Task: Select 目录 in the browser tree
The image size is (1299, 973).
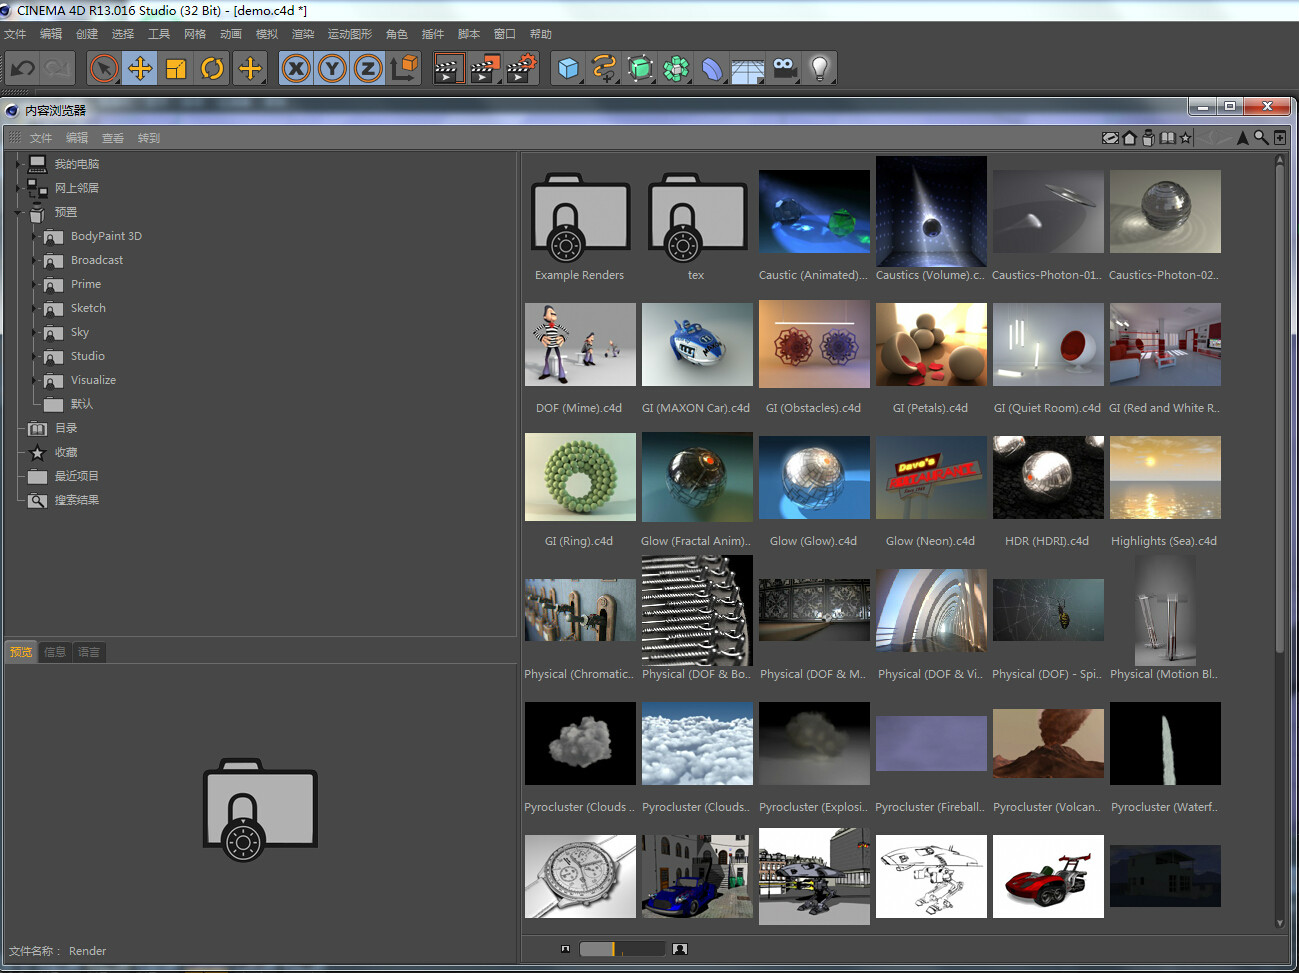Action: (66, 428)
